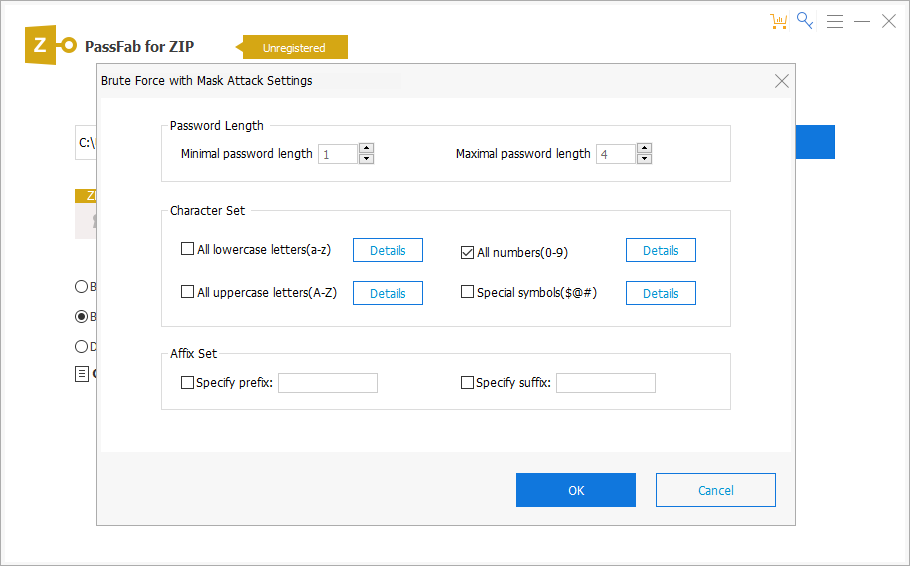Viewport: 910px width, 566px height.
Task: Decrease maximal password length spinner
Action: tap(644, 159)
